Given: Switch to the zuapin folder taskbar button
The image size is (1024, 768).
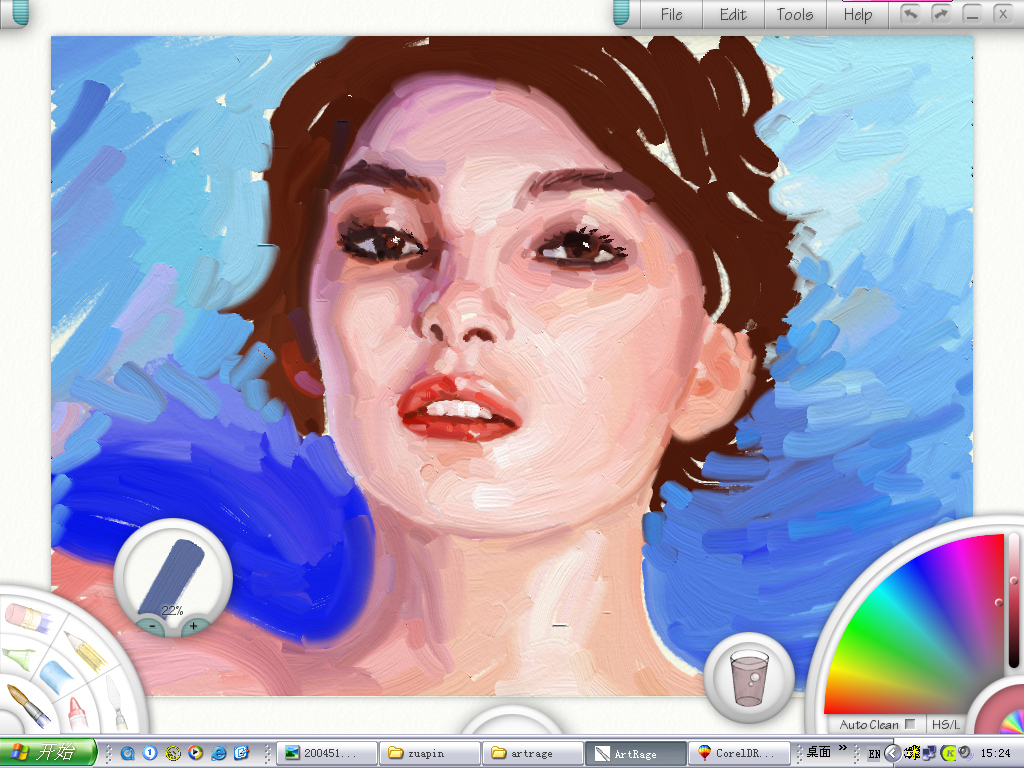Looking at the screenshot, I should click(430, 753).
